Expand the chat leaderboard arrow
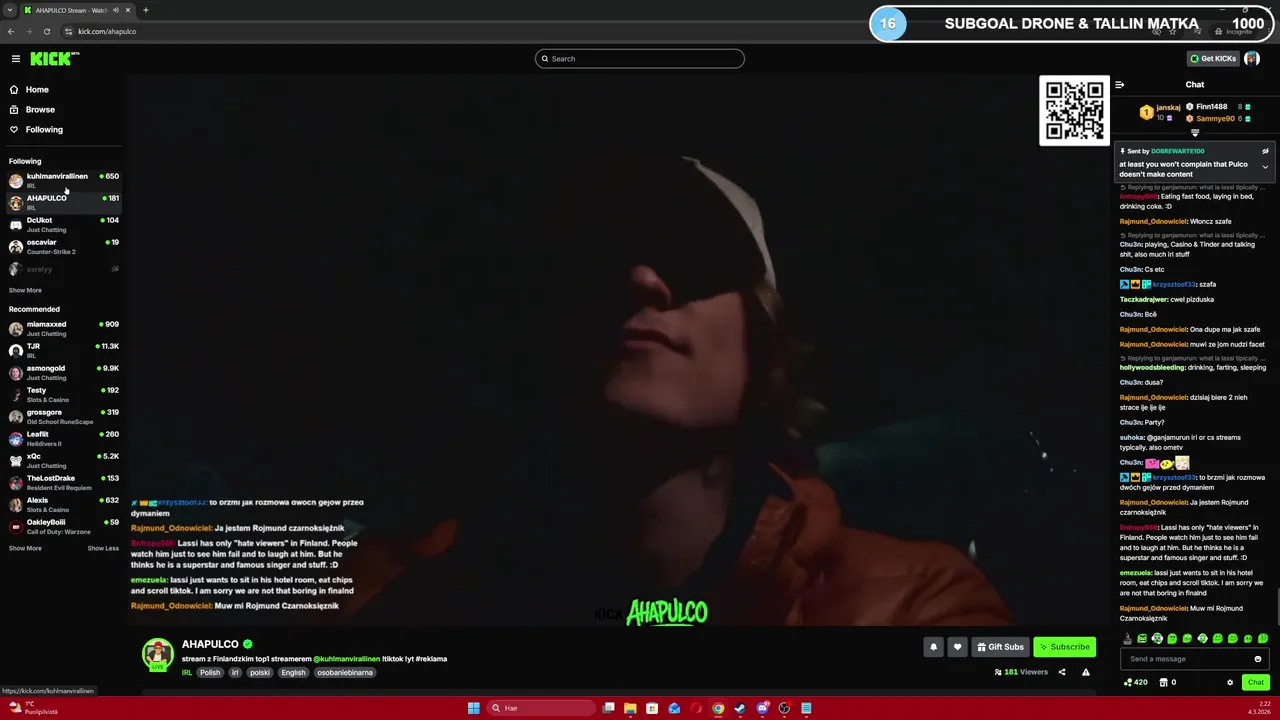The image size is (1280, 720). [x=1195, y=132]
